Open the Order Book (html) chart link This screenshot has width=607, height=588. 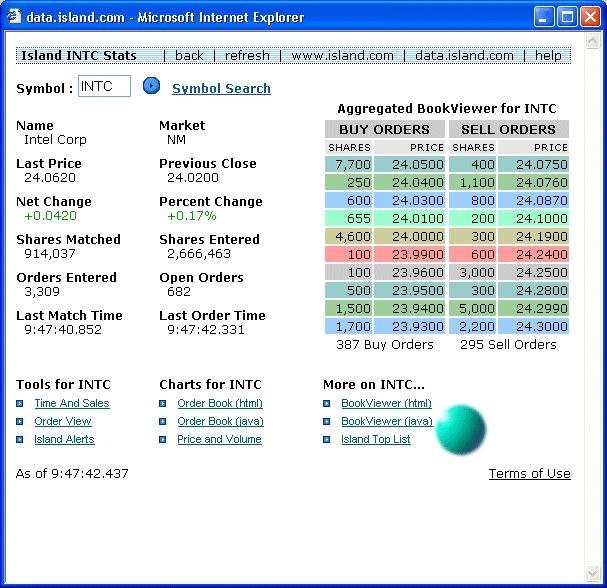(220, 403)
